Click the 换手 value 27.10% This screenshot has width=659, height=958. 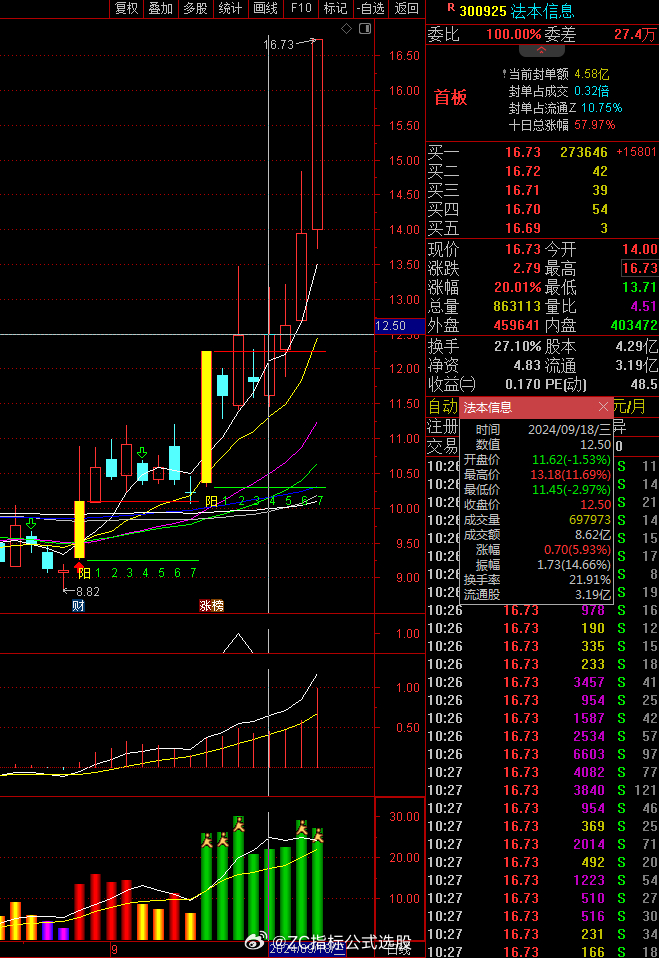pyautogui.click(x=517, y=346)
